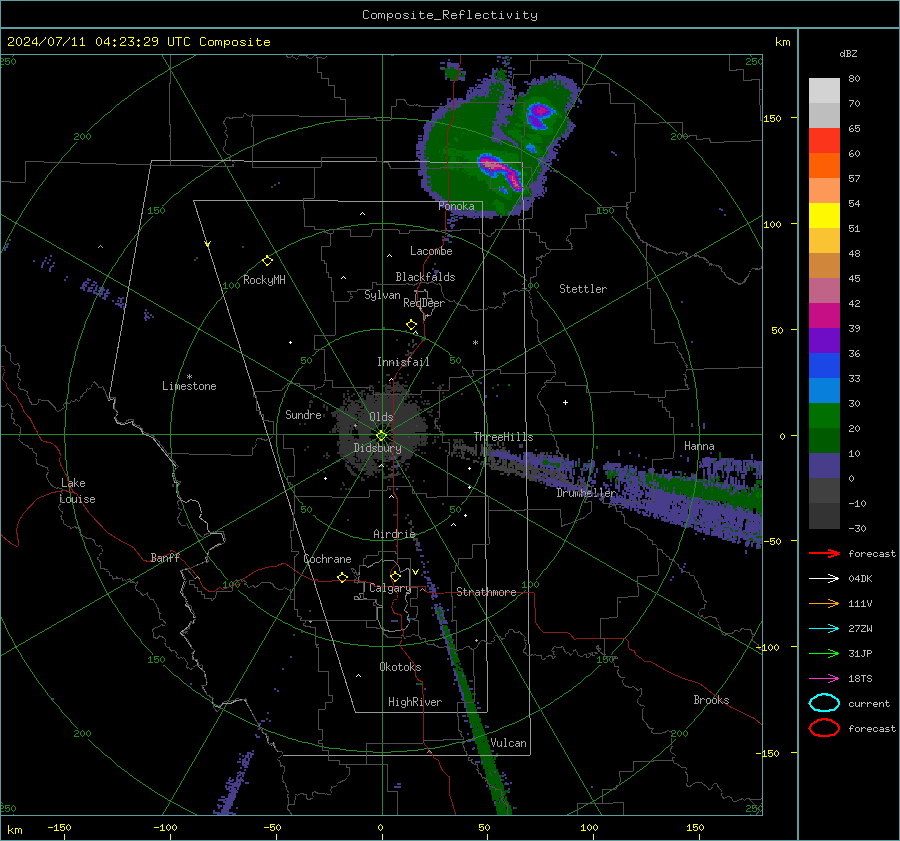Image resolution: width=900 pixels, height=841 pixels.
Task: Click the yellow V marker east of Calgary
Action: pyautogui.click(x=415, y=572)
